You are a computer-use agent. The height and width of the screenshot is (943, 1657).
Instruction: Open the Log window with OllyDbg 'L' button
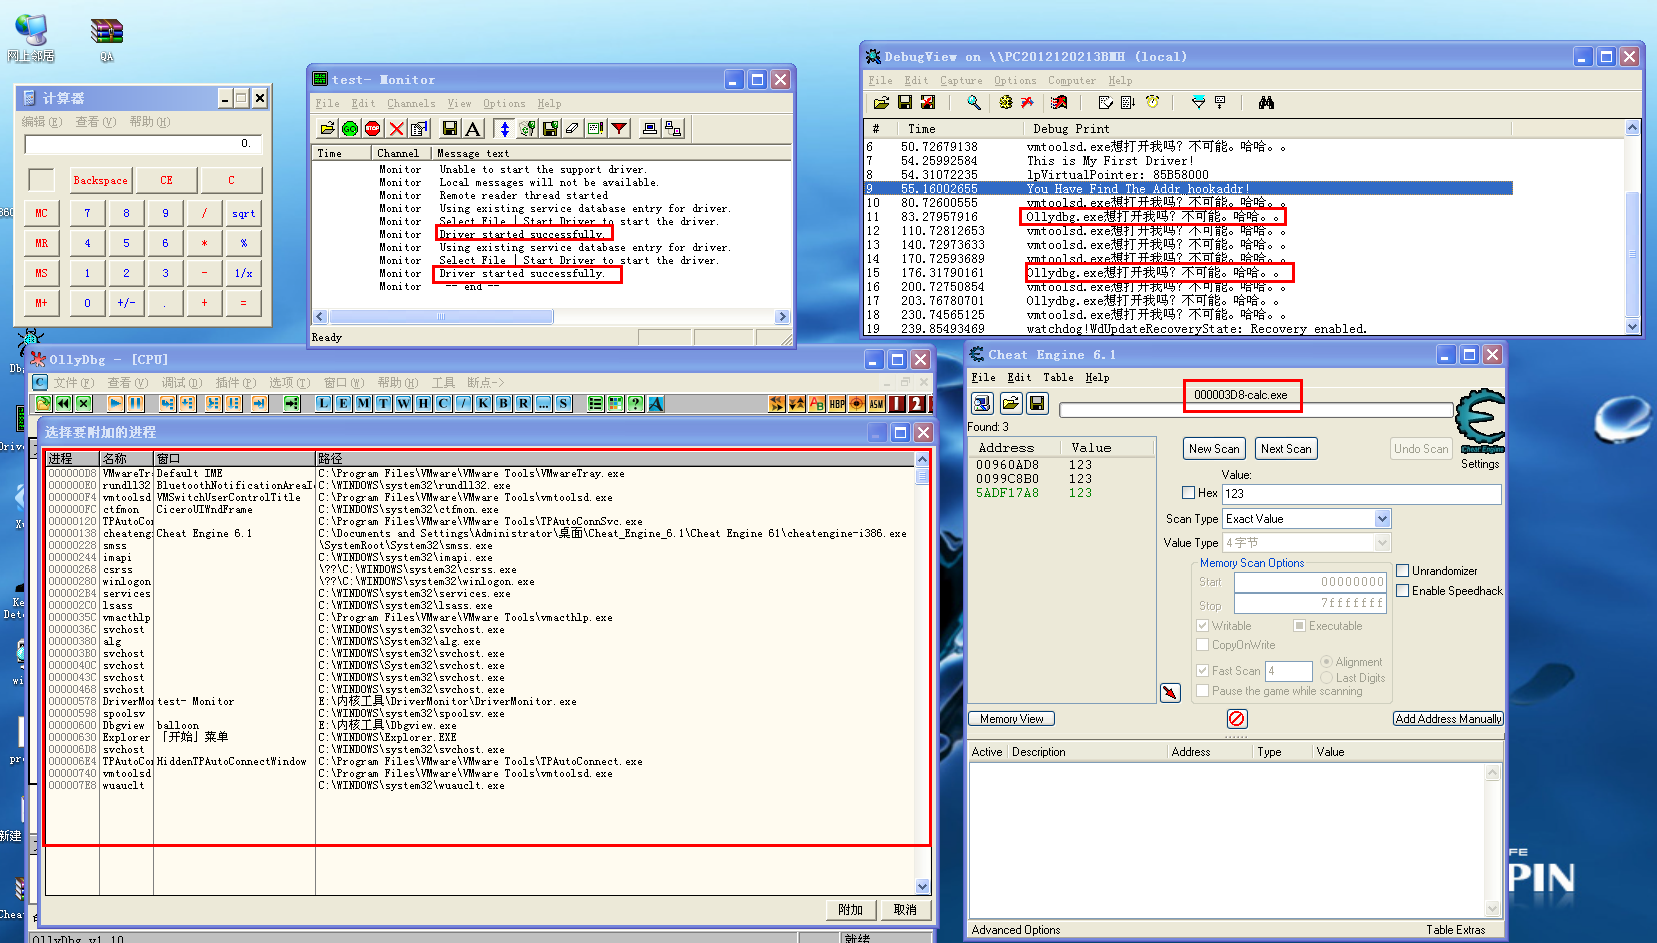(324, 403)
